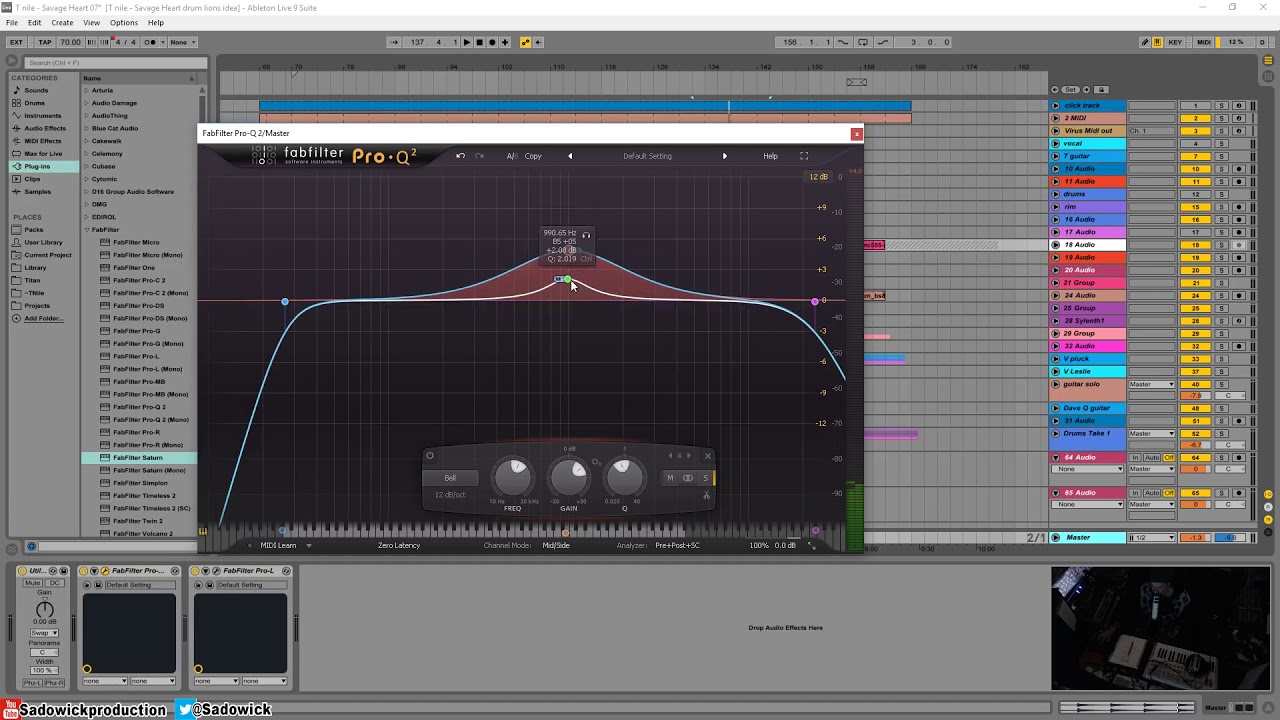
Task: Click the Pro-Q 2 undo arrow
Action: coord(460,156)
